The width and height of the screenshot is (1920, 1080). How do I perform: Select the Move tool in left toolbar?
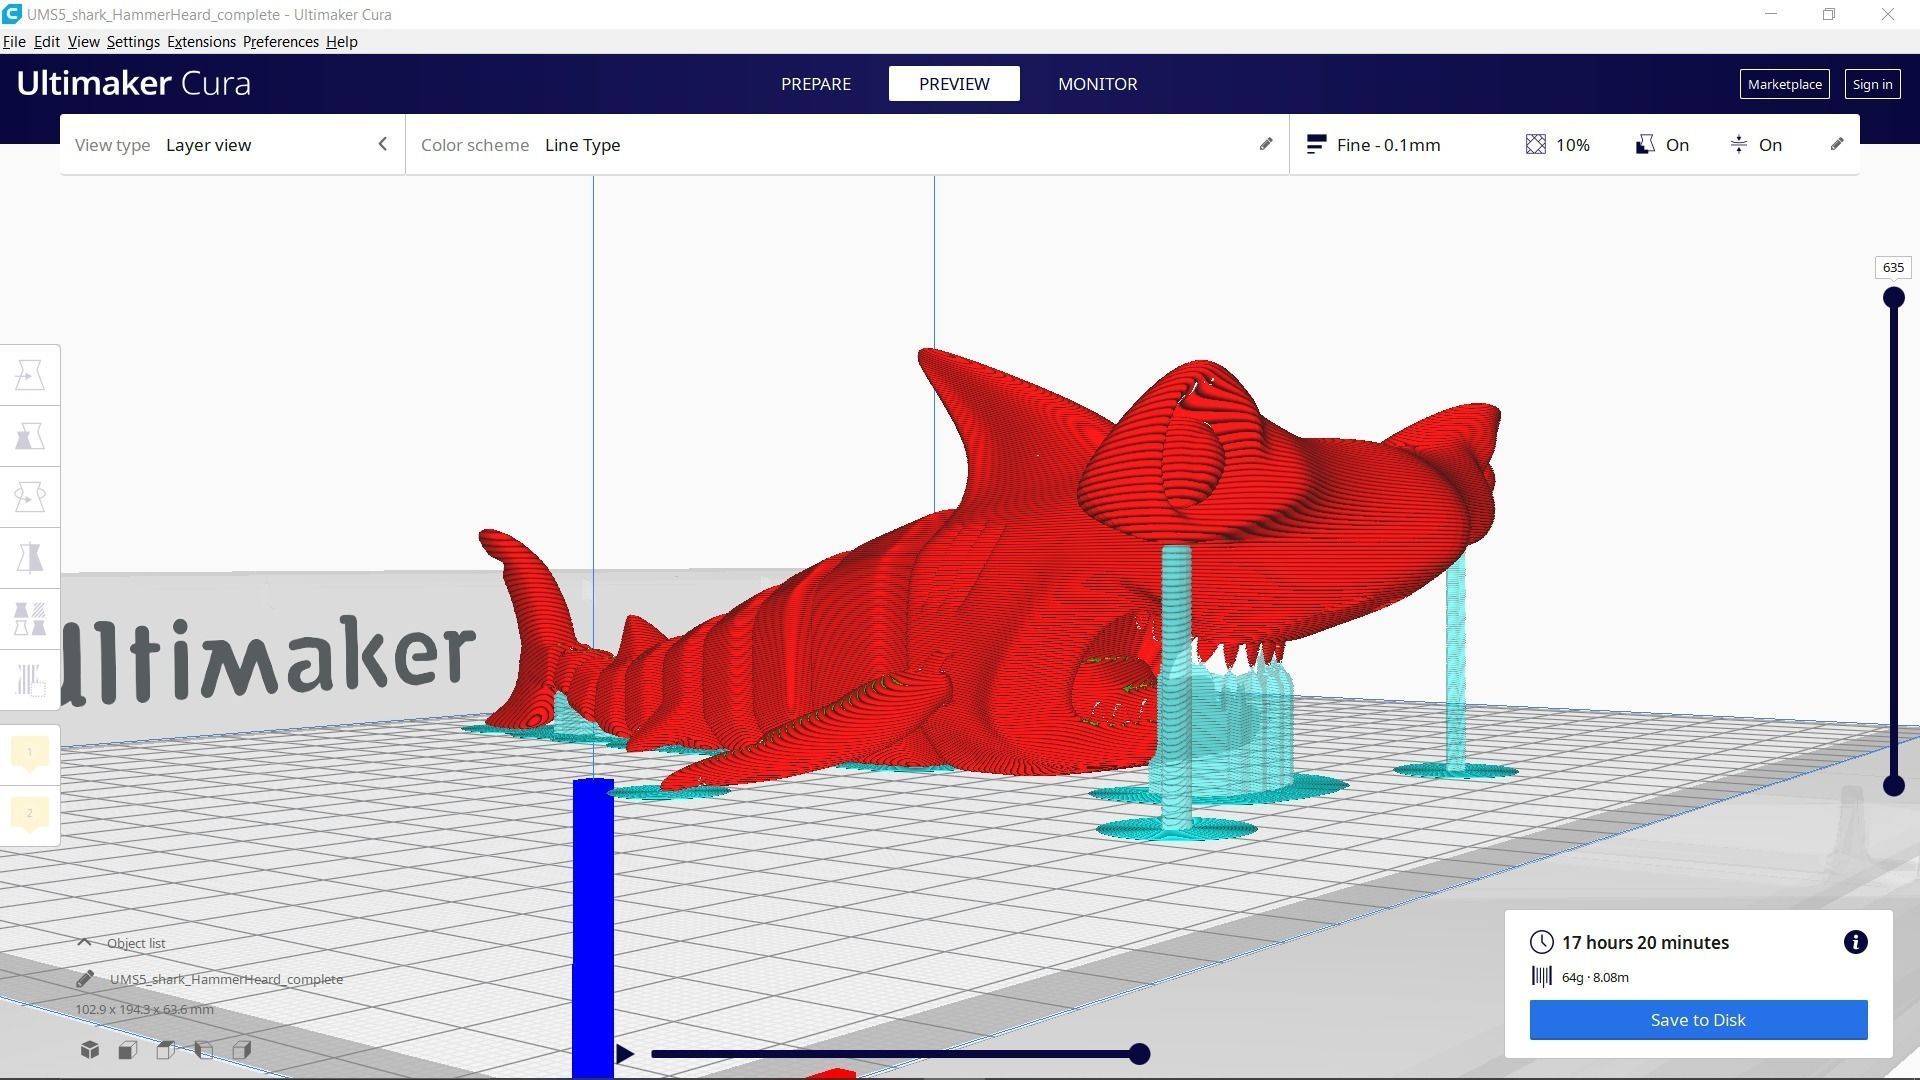tap(30, 375)
